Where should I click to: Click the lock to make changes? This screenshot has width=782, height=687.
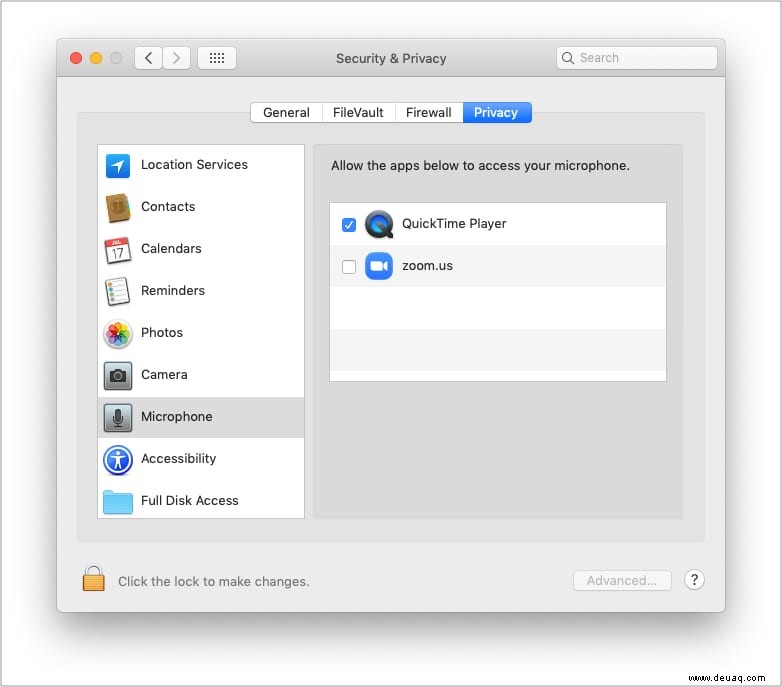(x=94, y=578)
